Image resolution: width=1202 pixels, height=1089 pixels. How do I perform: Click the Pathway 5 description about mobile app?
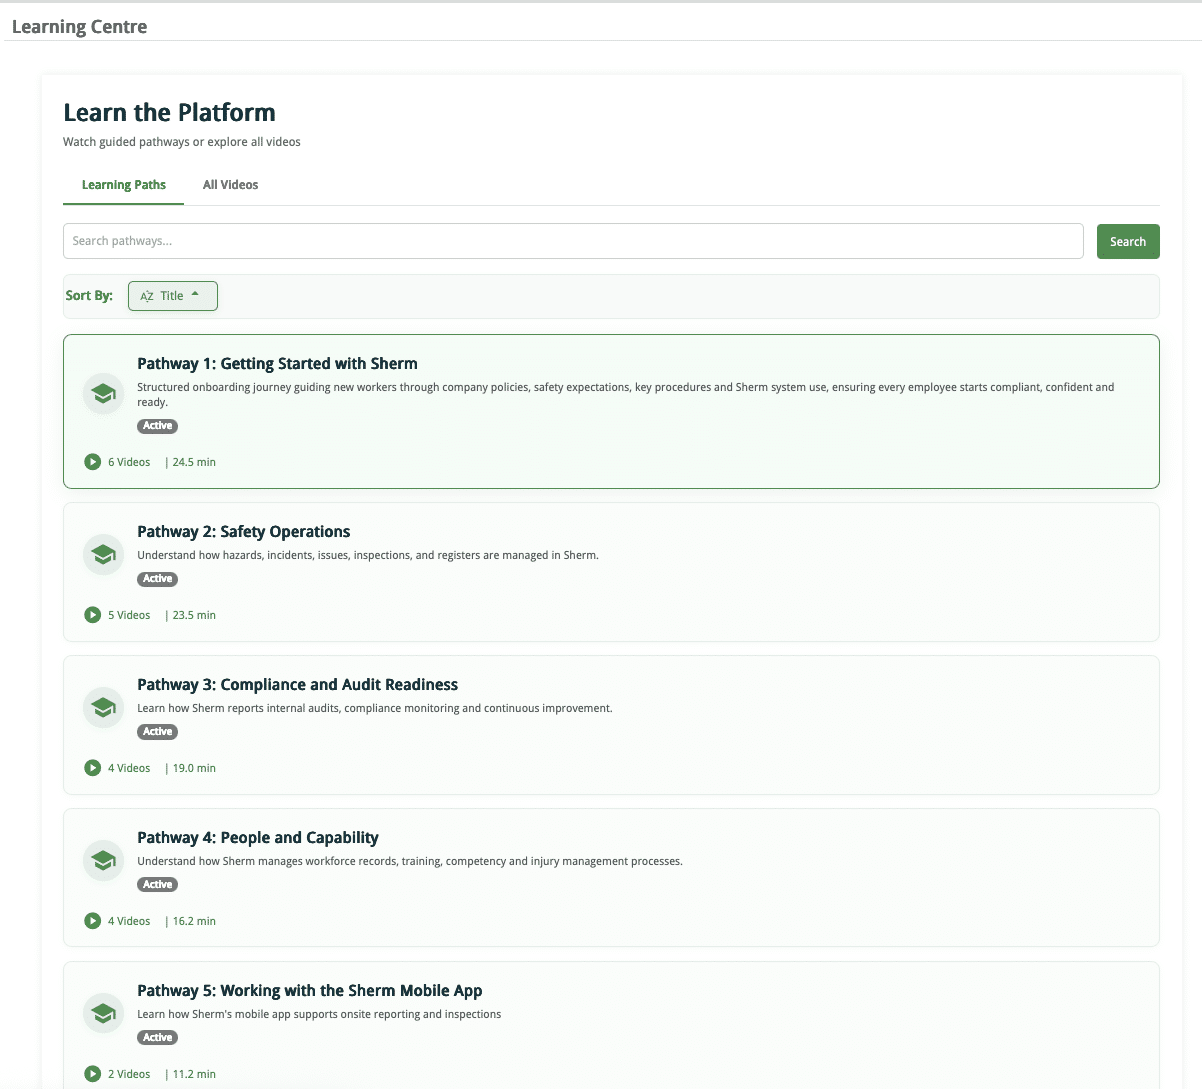[319, 1014]
